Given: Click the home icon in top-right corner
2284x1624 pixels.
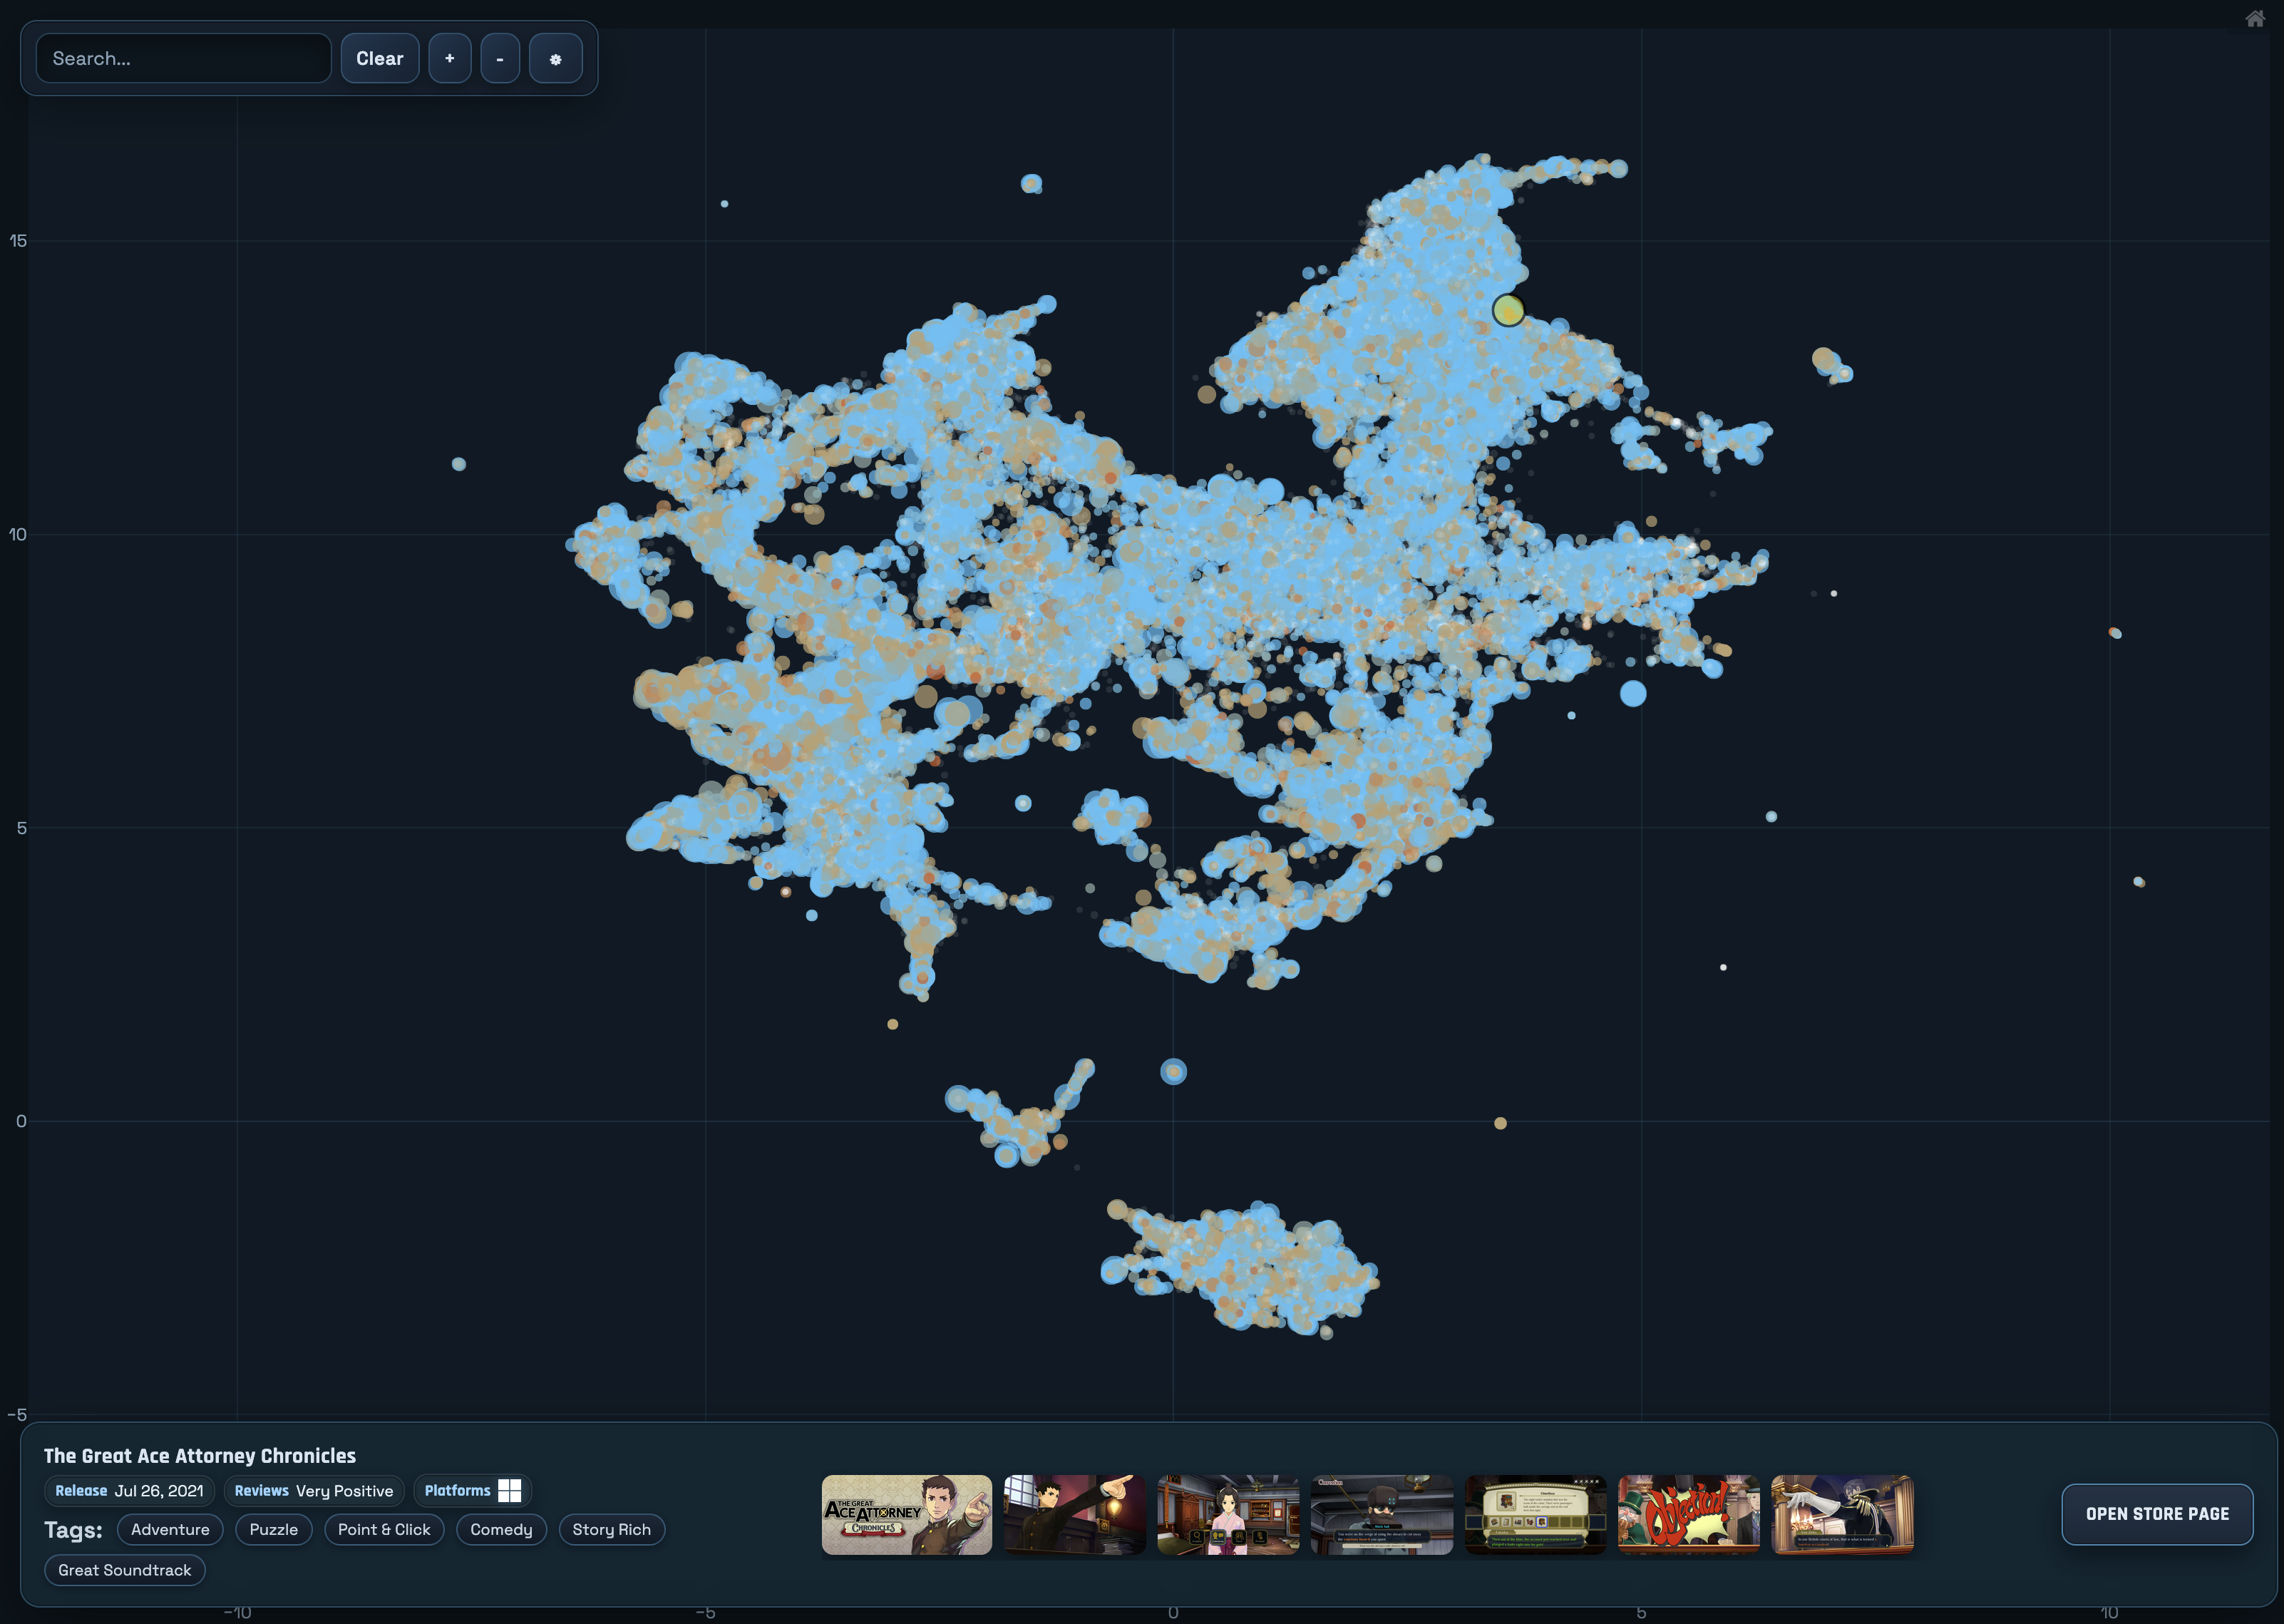Looking at the screenshot, I should (x=2255, y=19).
